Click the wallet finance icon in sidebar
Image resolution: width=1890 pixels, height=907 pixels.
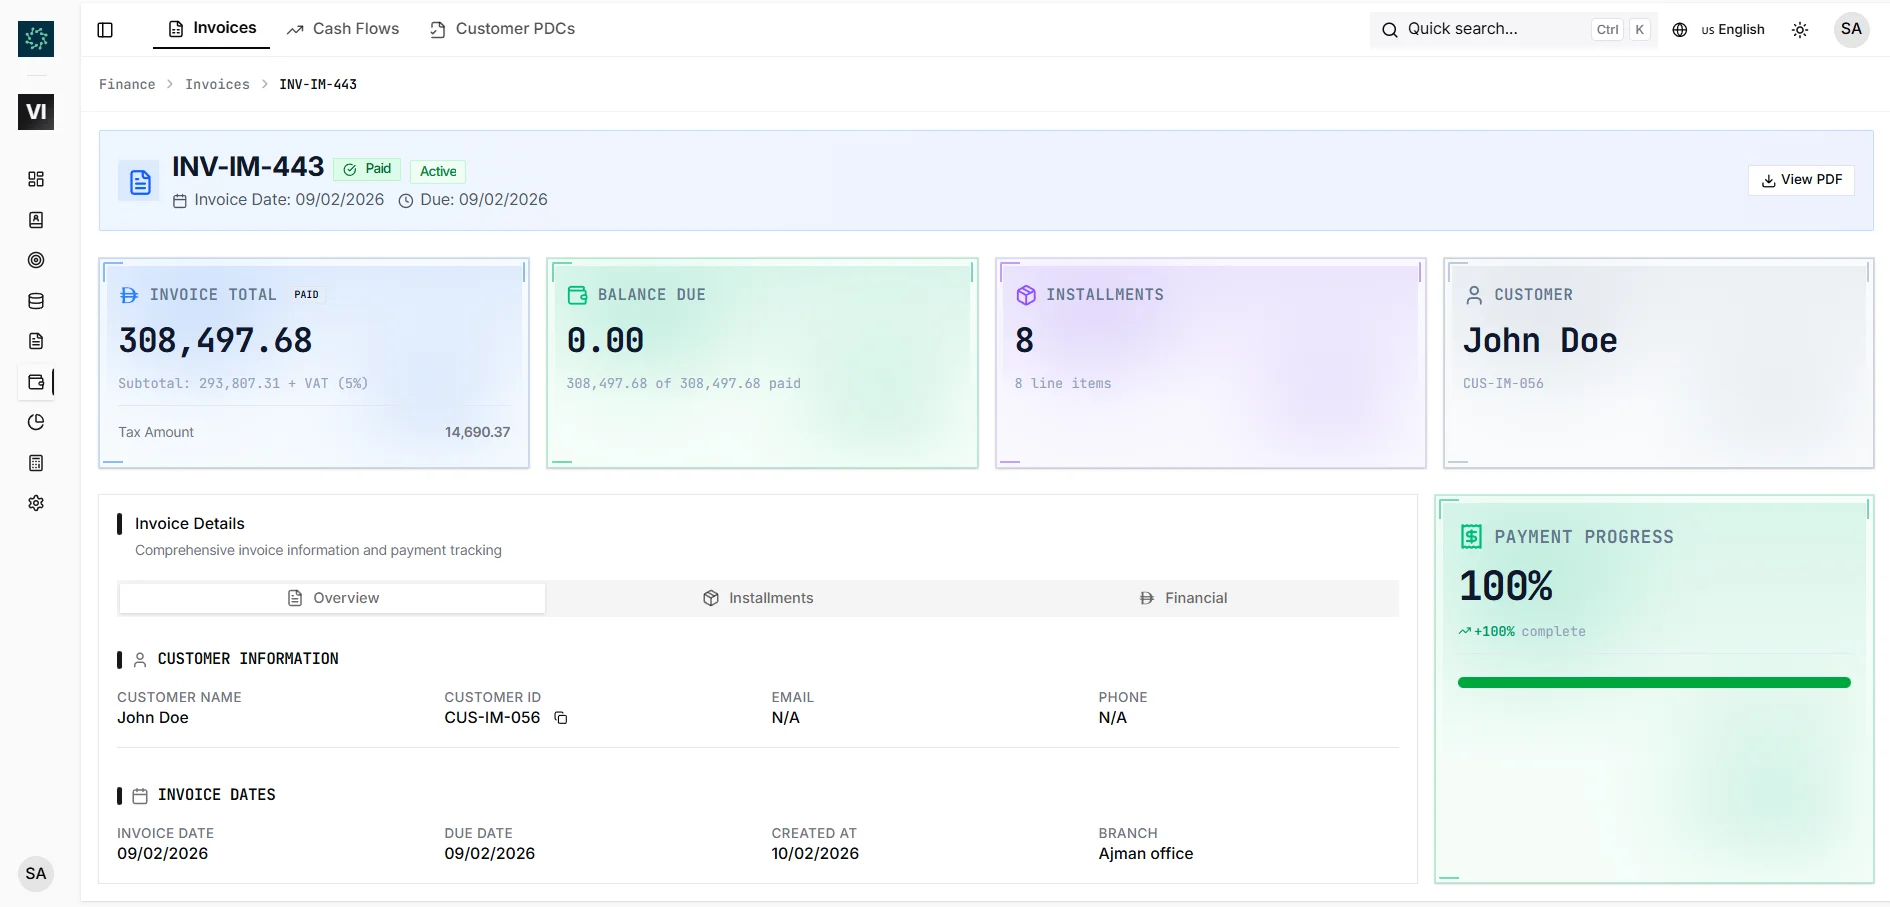click(36, 382)
